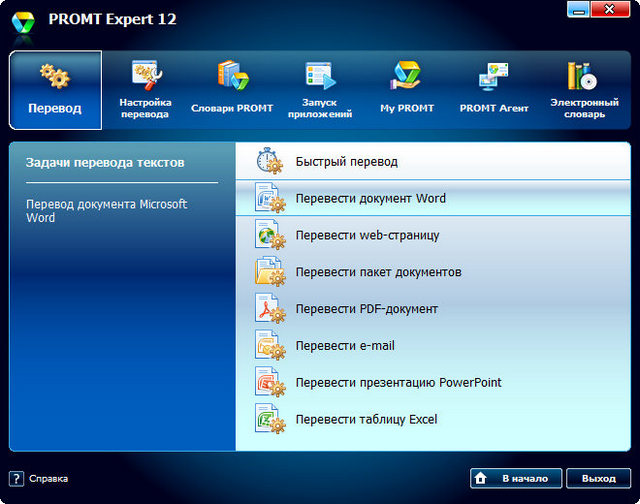This screenshot has width=640, height=504.
Task: Click the Quick Translate stopwatch icon
Action: (x=269, y=161)
